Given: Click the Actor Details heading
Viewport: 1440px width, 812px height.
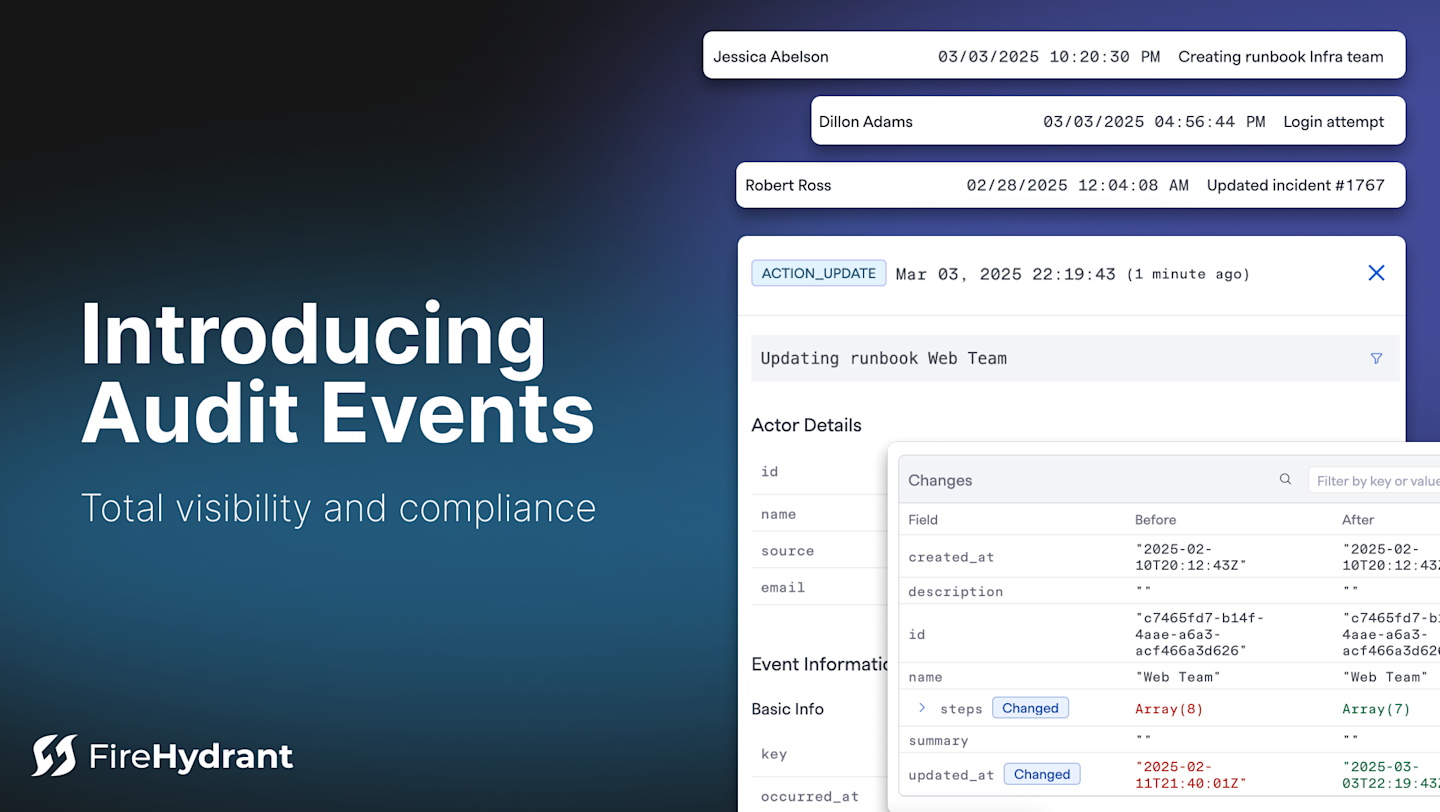Looking at the screenshot, I should [806, 425].
